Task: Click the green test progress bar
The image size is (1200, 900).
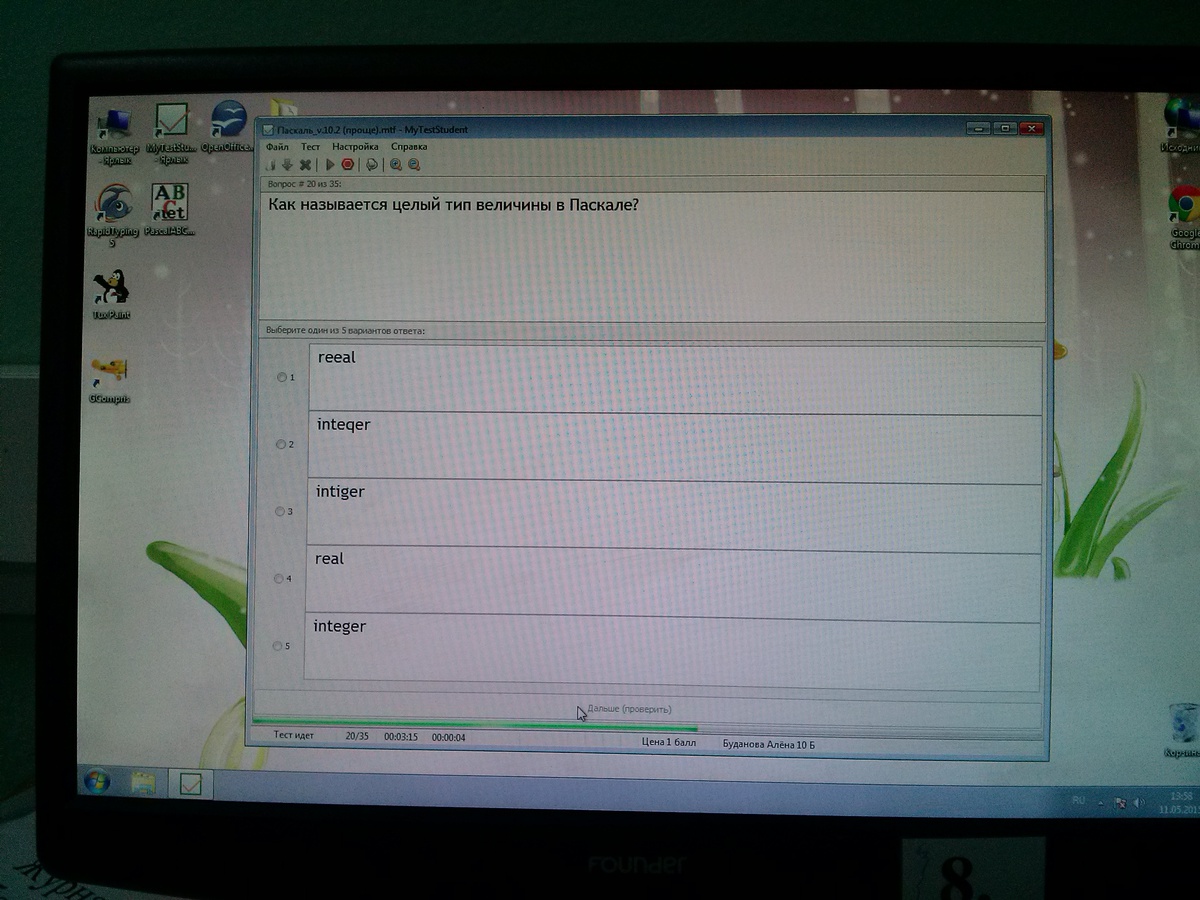Action: point(475,724)
